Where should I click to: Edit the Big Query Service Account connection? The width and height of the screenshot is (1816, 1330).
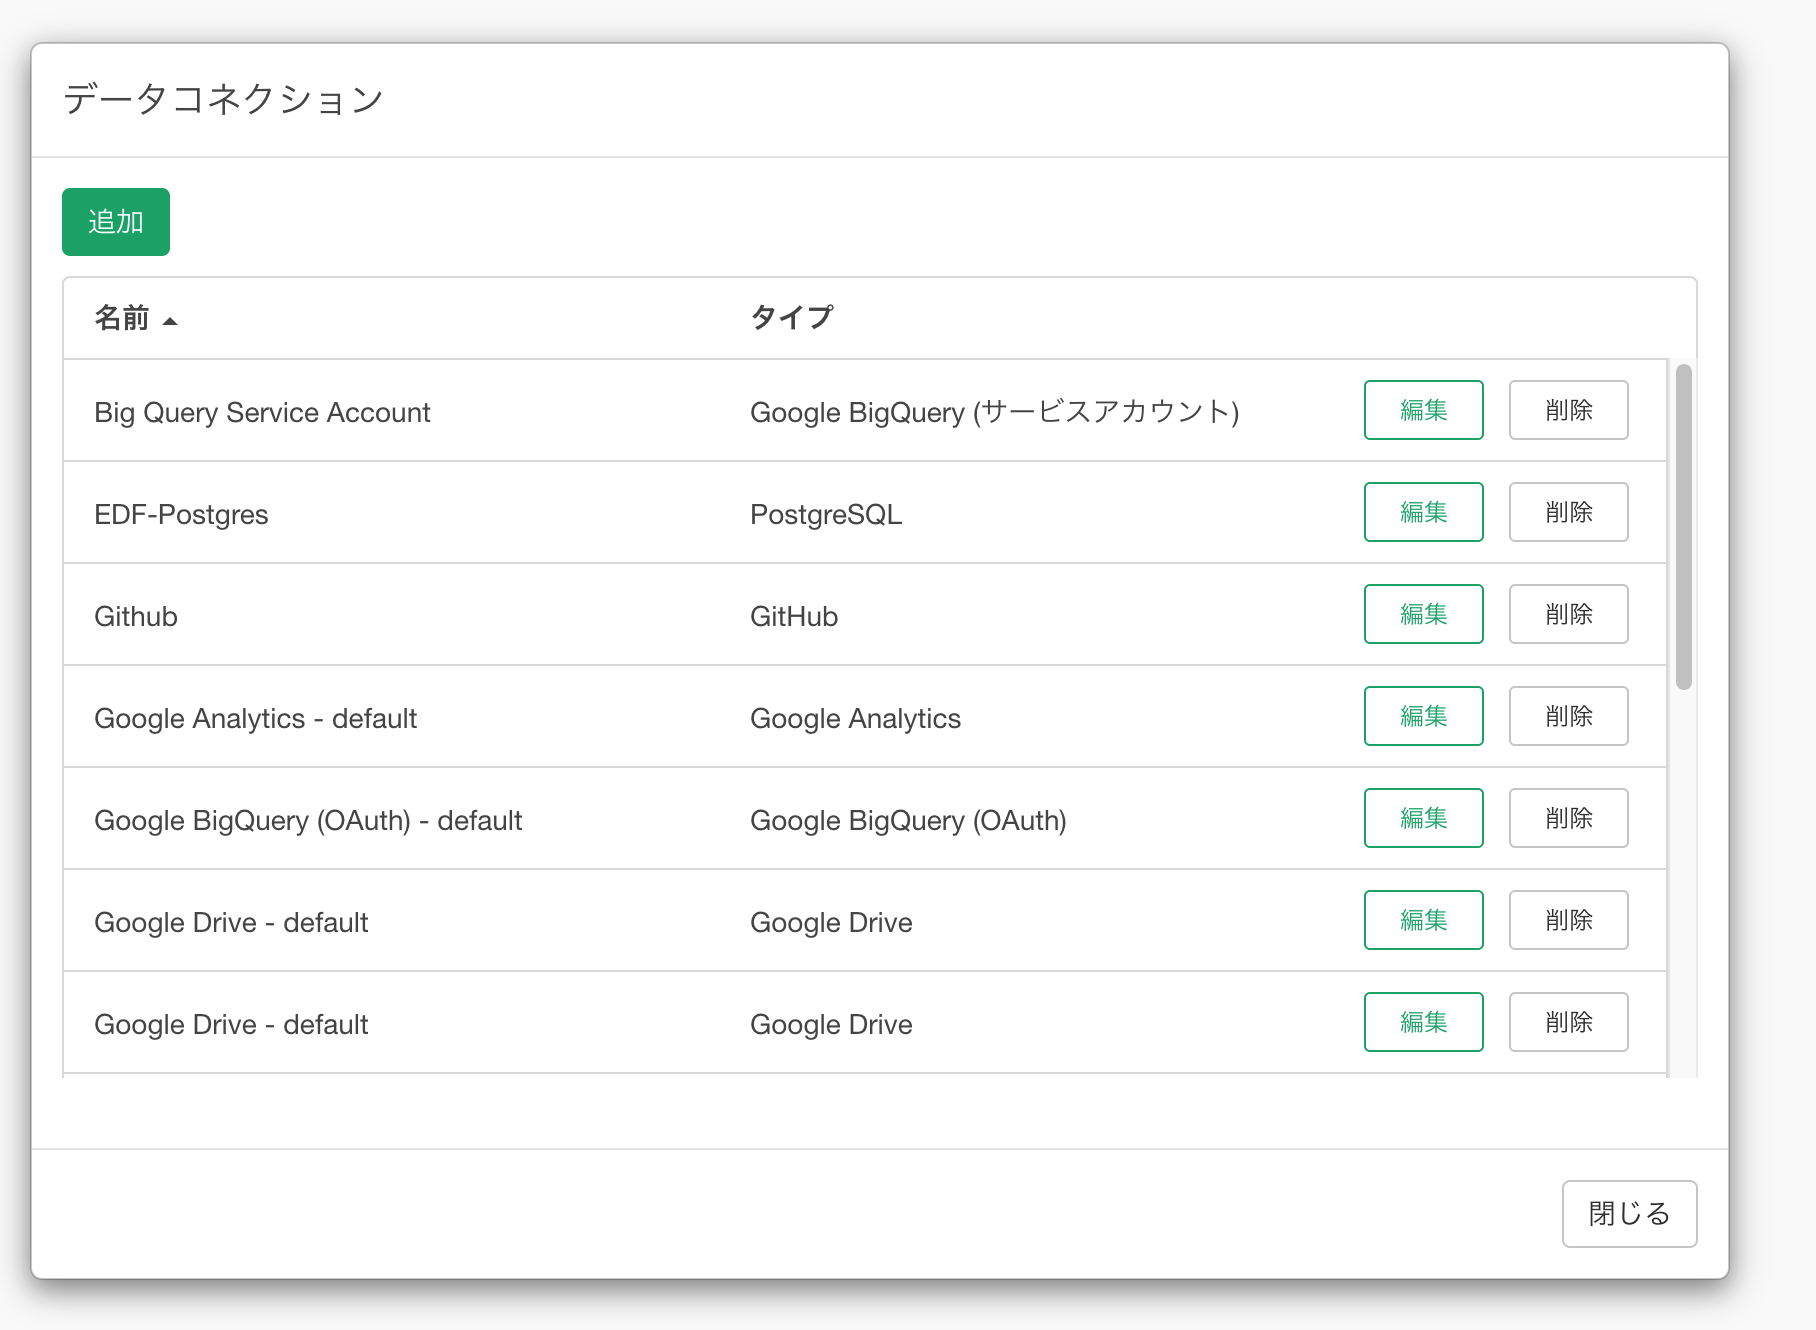pos(1423,410)
